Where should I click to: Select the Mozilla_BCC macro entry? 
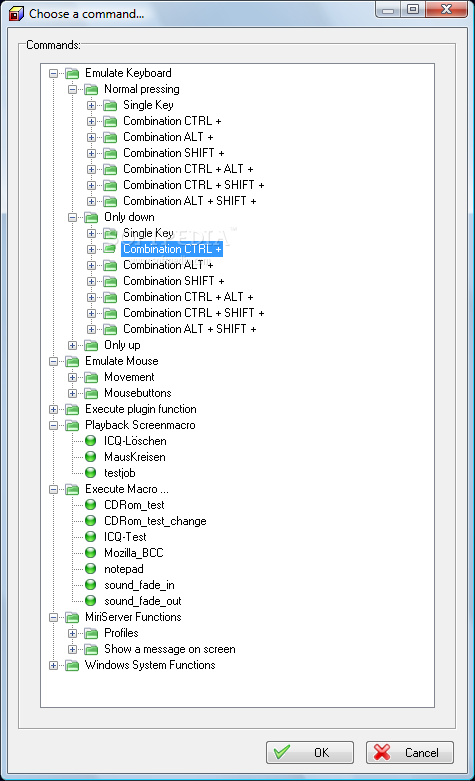coord(133,553)
